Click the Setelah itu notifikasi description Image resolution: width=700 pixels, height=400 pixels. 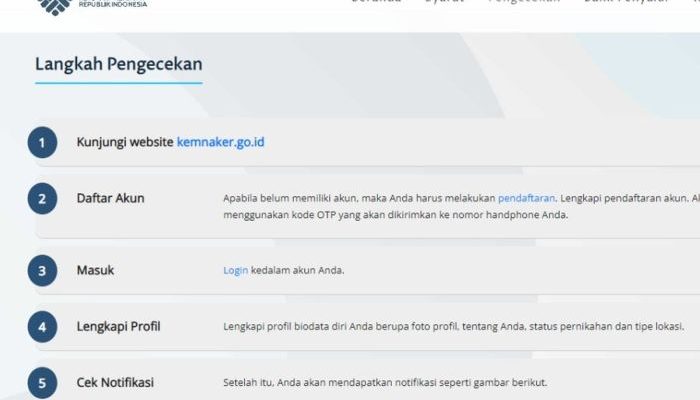pyautogui.click(x=385, y=383)
